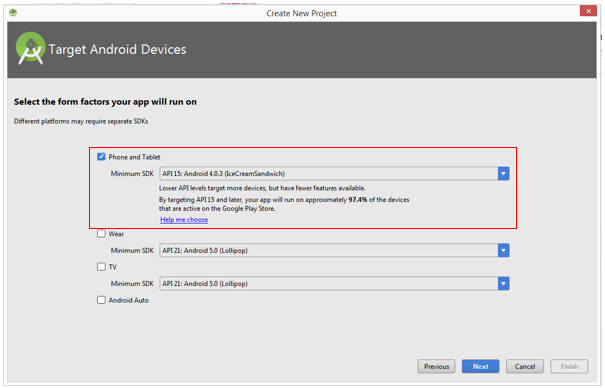605x388 pixels.
Task: Go back with the Previous button
Action: coord(436,366)
